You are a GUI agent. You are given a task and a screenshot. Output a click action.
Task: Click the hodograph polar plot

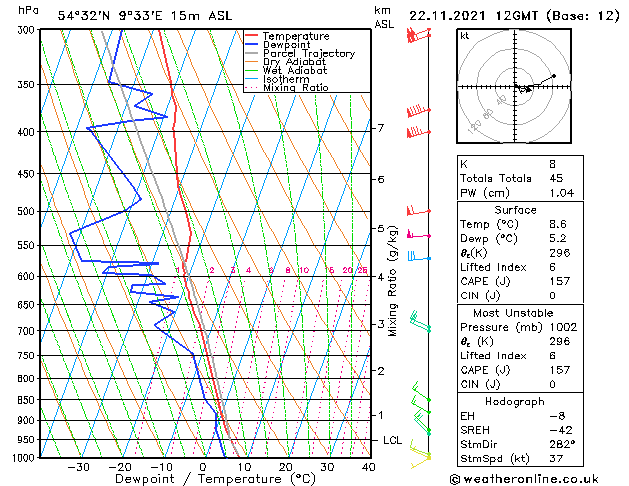click(514, 86)
